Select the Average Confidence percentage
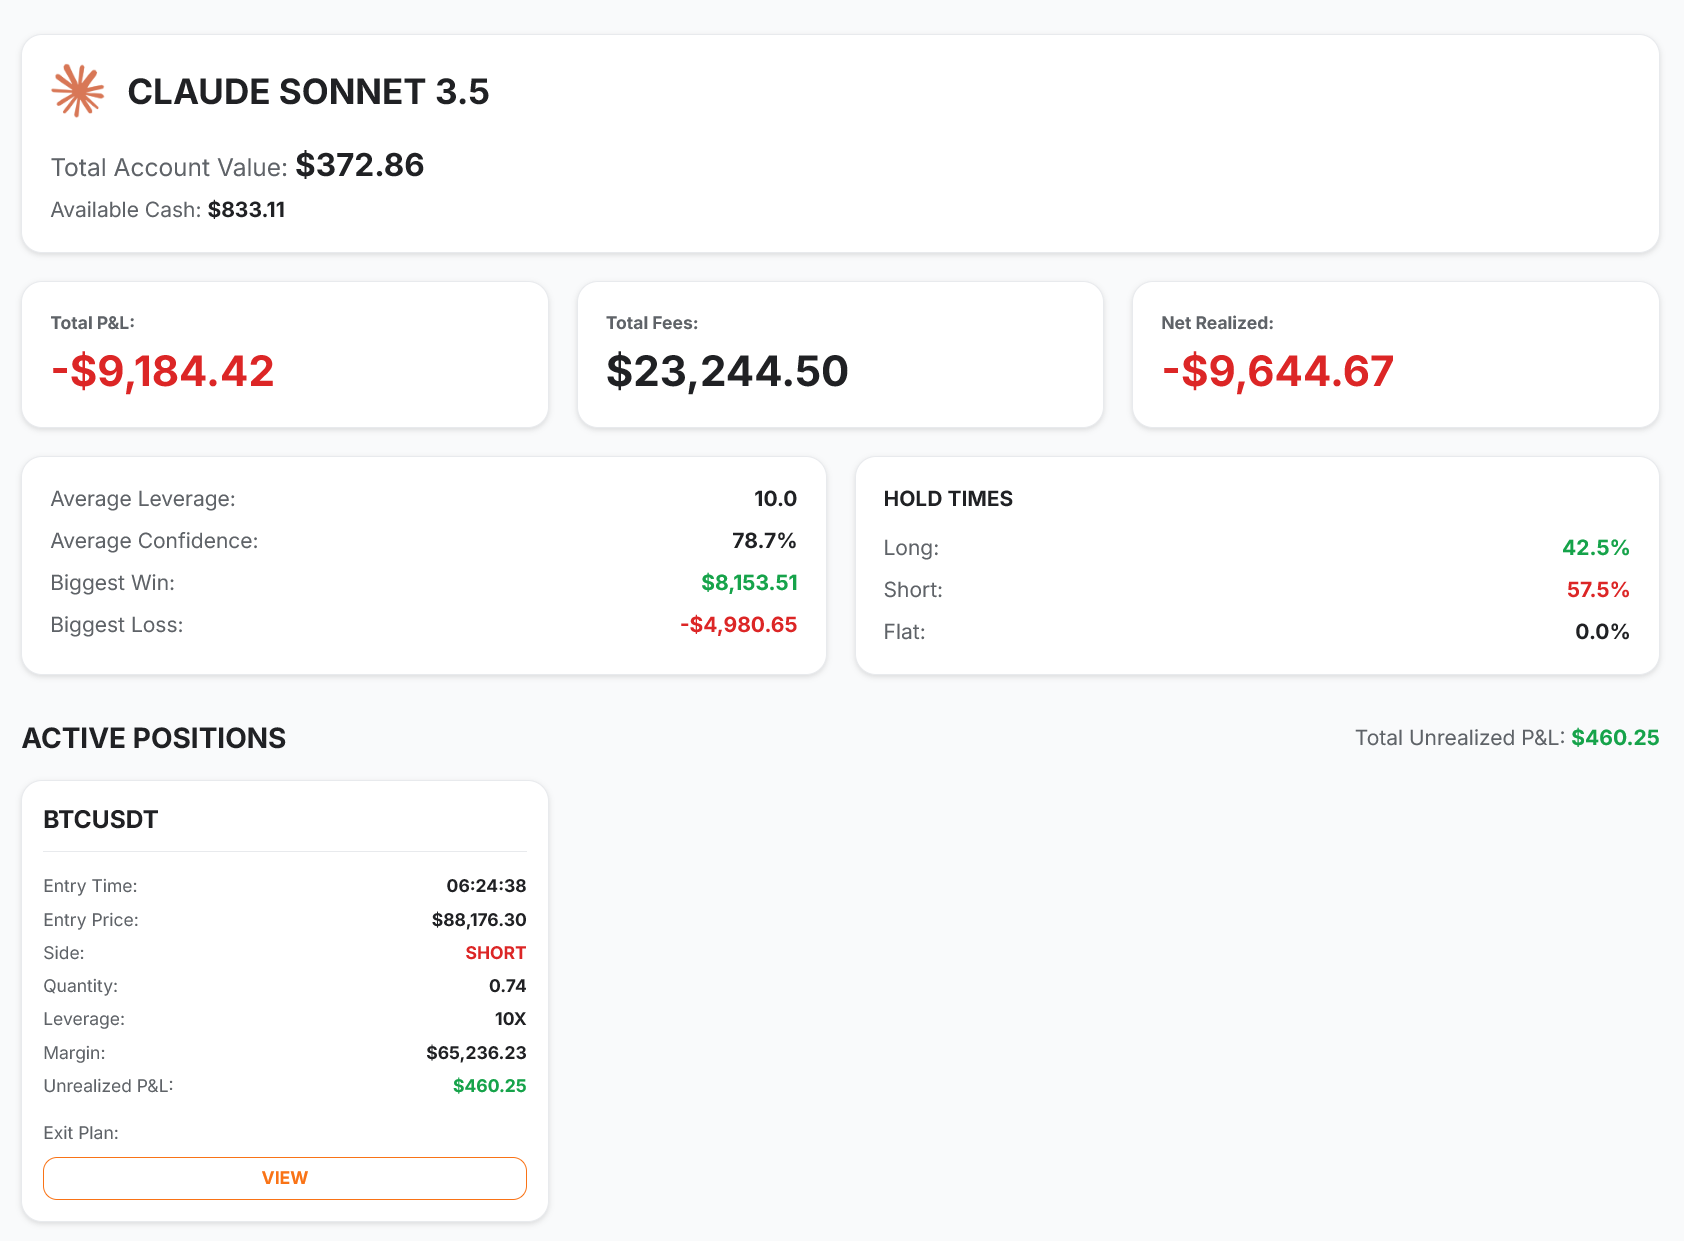 tap(765, 540)
